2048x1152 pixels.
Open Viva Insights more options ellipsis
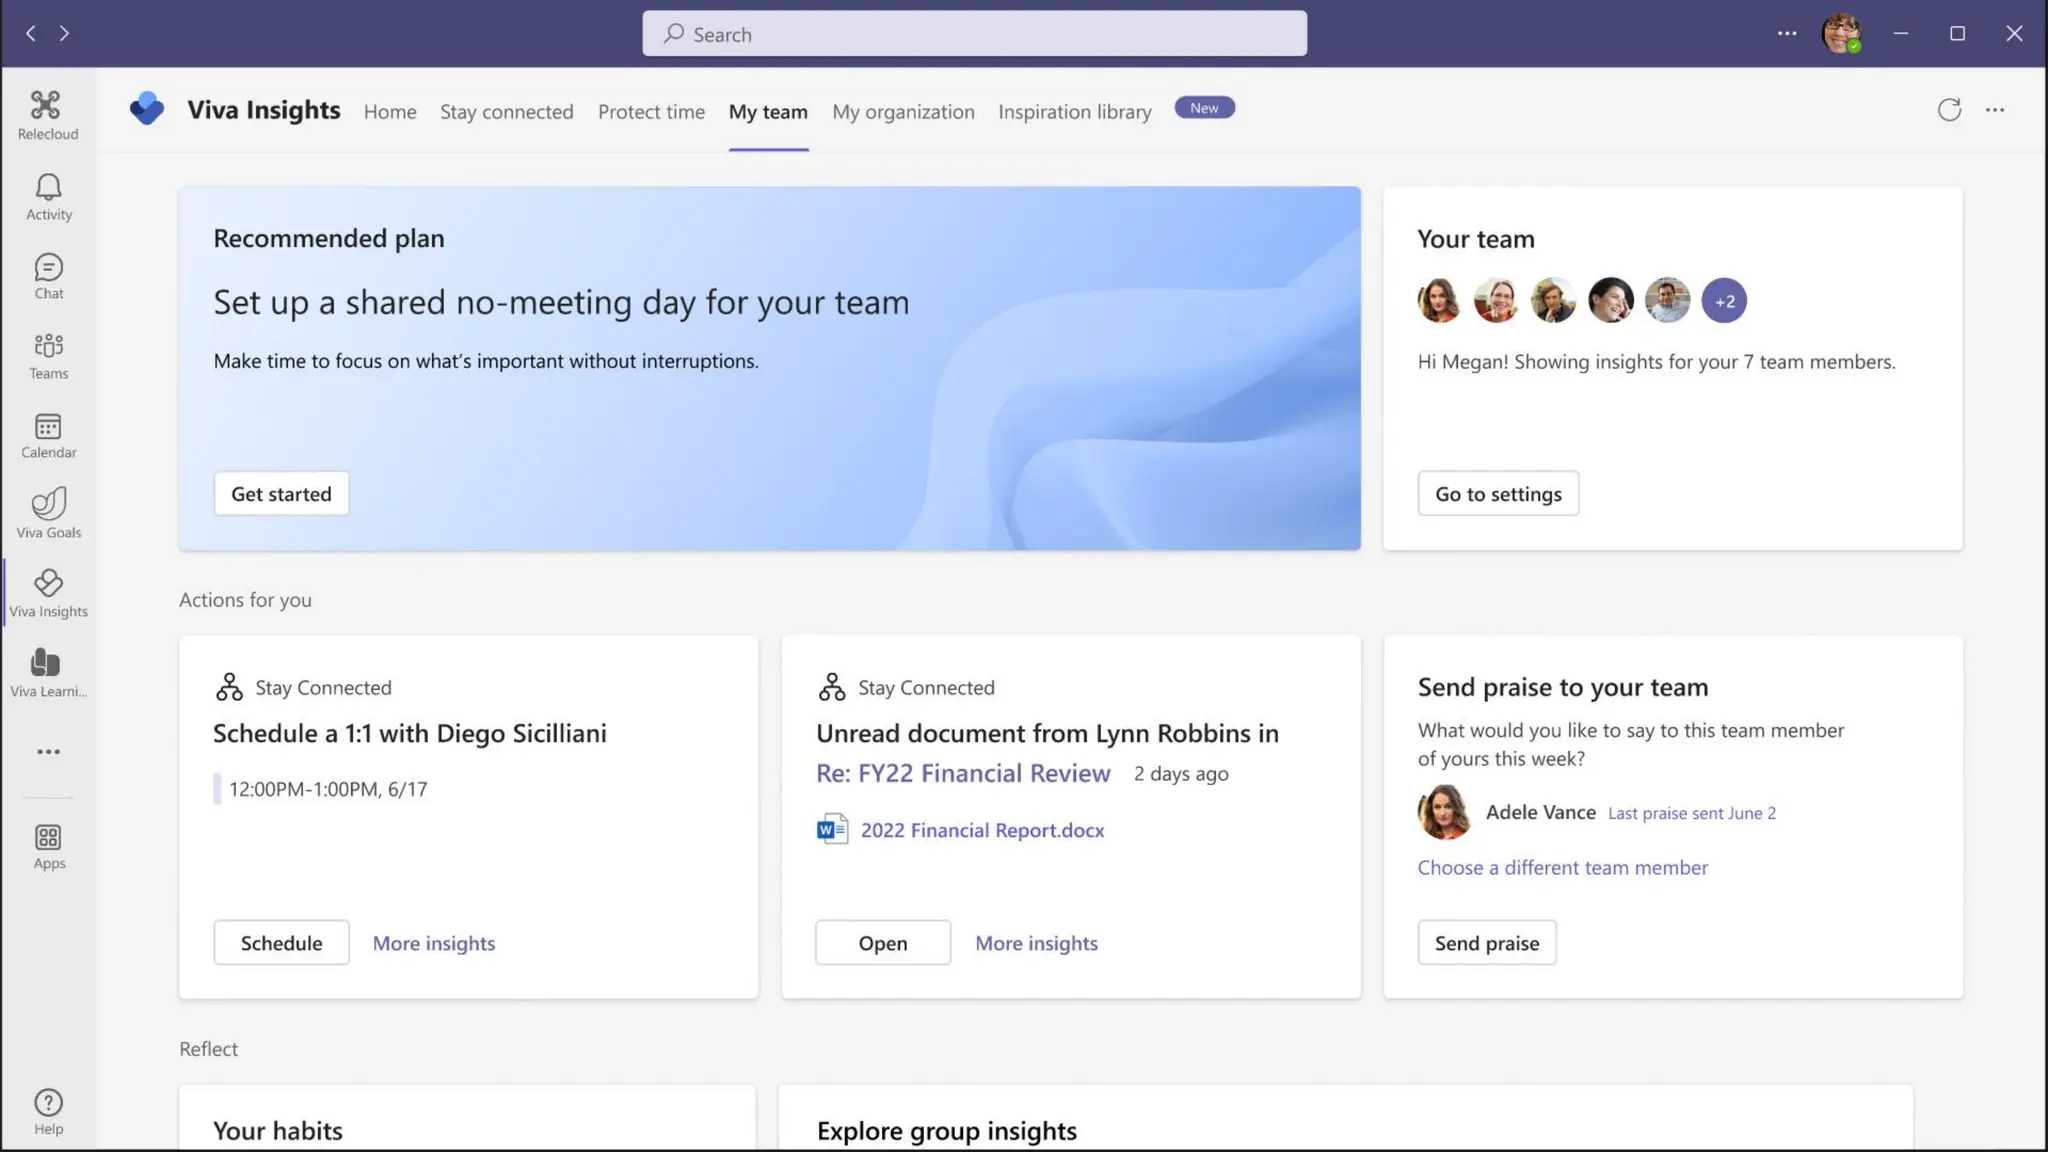point(1995,110)
